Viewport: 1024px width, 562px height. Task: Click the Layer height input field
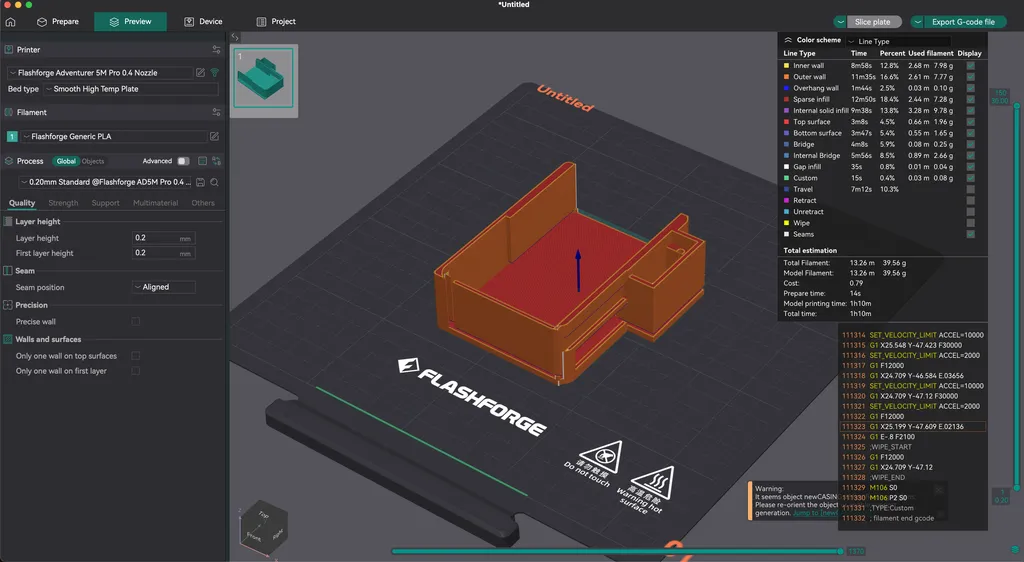tap(163, 238)
